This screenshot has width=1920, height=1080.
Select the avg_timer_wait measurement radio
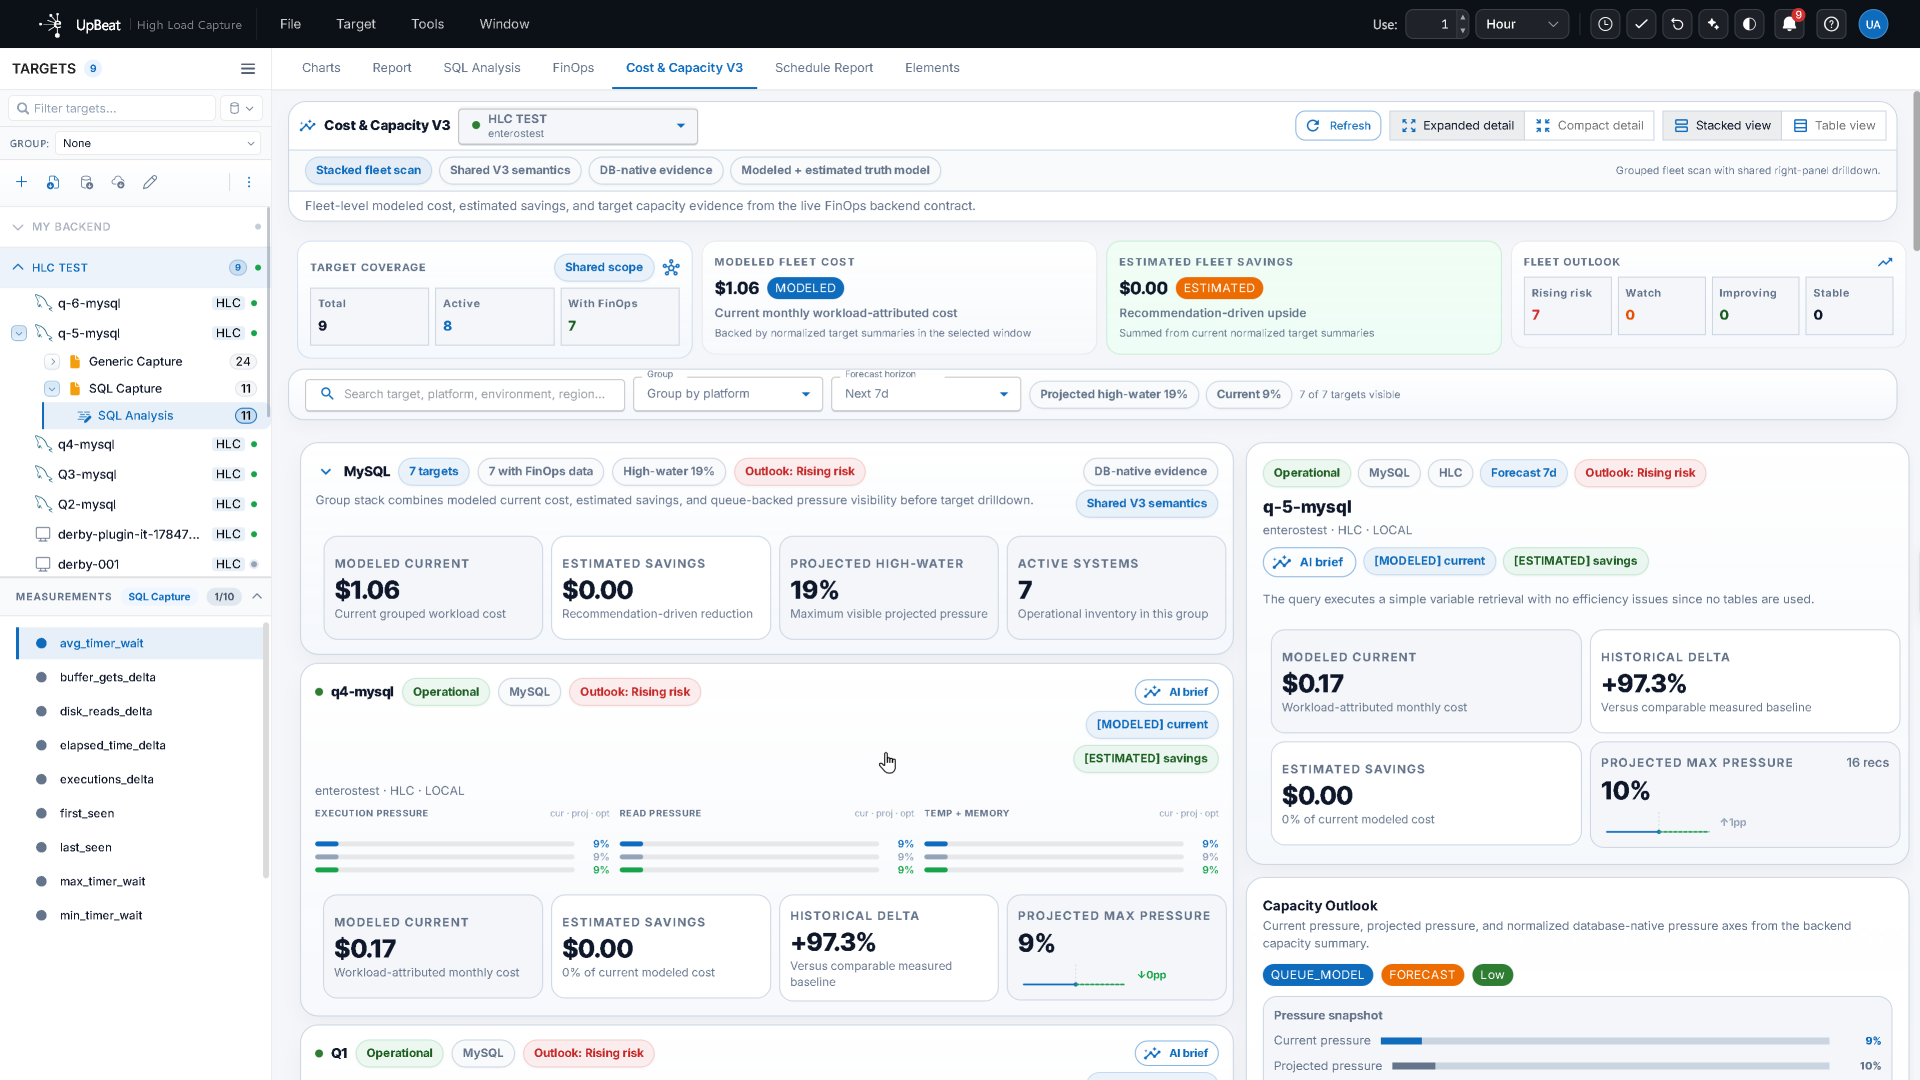(x=41, y=643)
